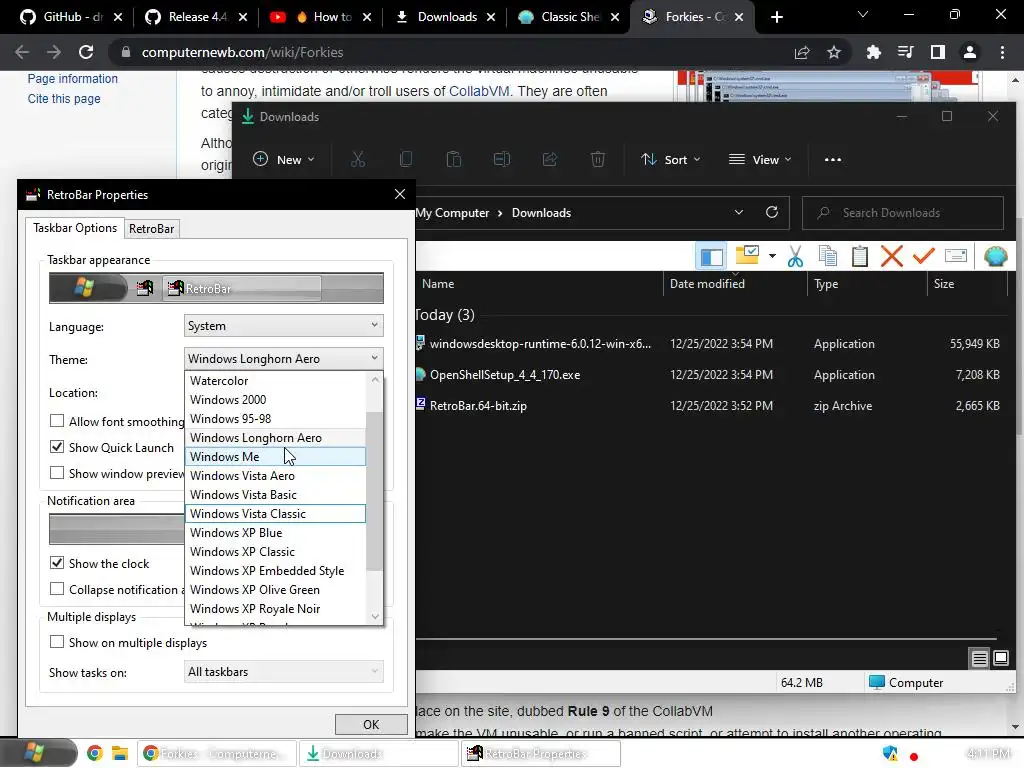Click the Refresh icon beside the address bar

(x=772, y=212)
